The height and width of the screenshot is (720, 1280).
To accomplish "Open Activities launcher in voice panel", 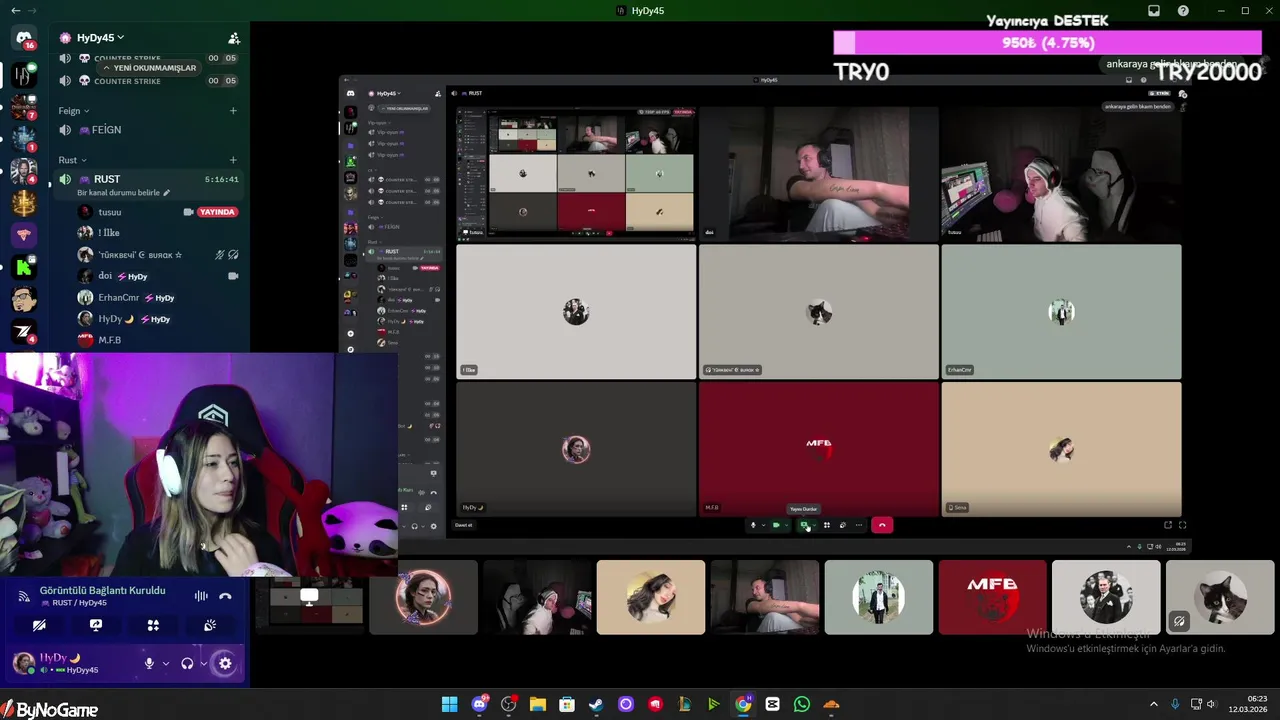I will click(x=153, y=625).
